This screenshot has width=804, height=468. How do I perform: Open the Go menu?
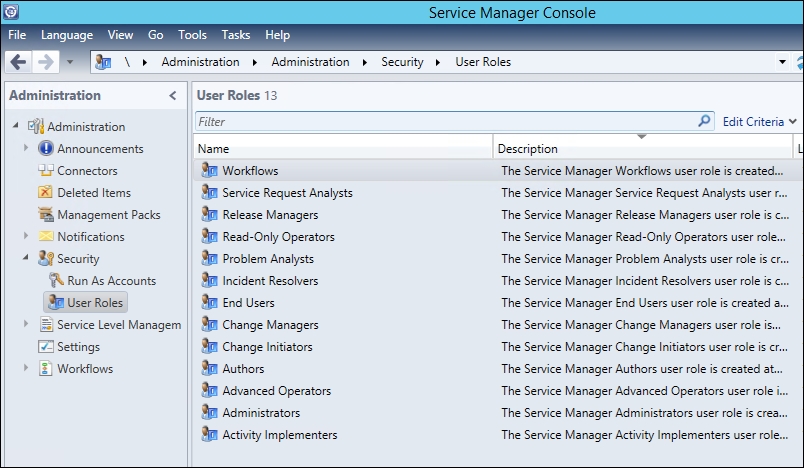coord(155,35)
